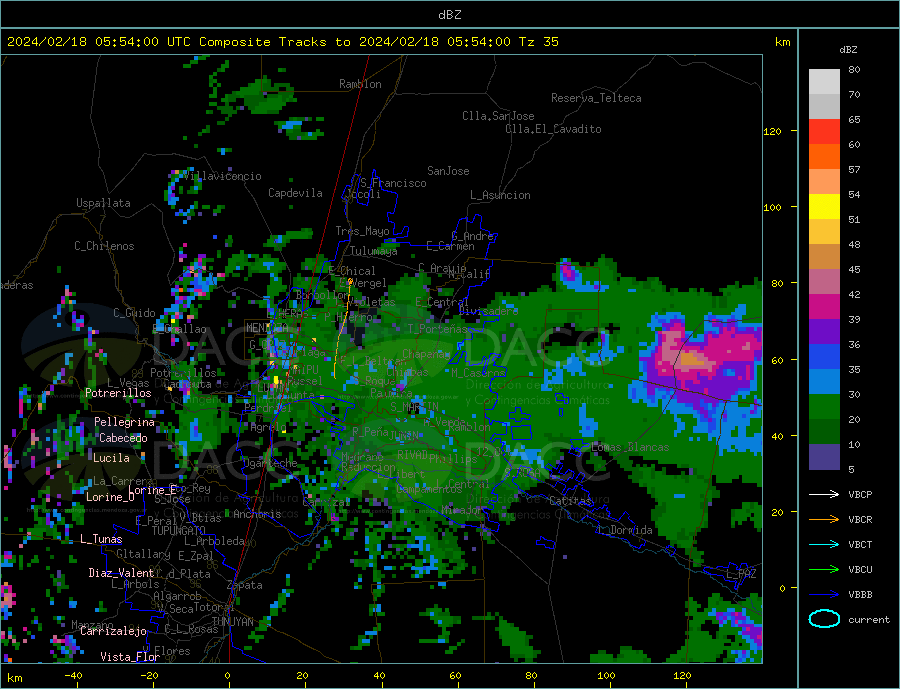Click the legend label VBCP
This screenshot has width=900, height=689.
pyautogui.click(x=860, y=494)
